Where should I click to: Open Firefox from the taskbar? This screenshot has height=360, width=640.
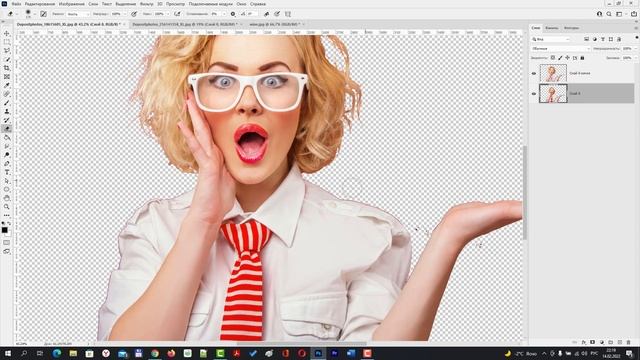point(171,353)
